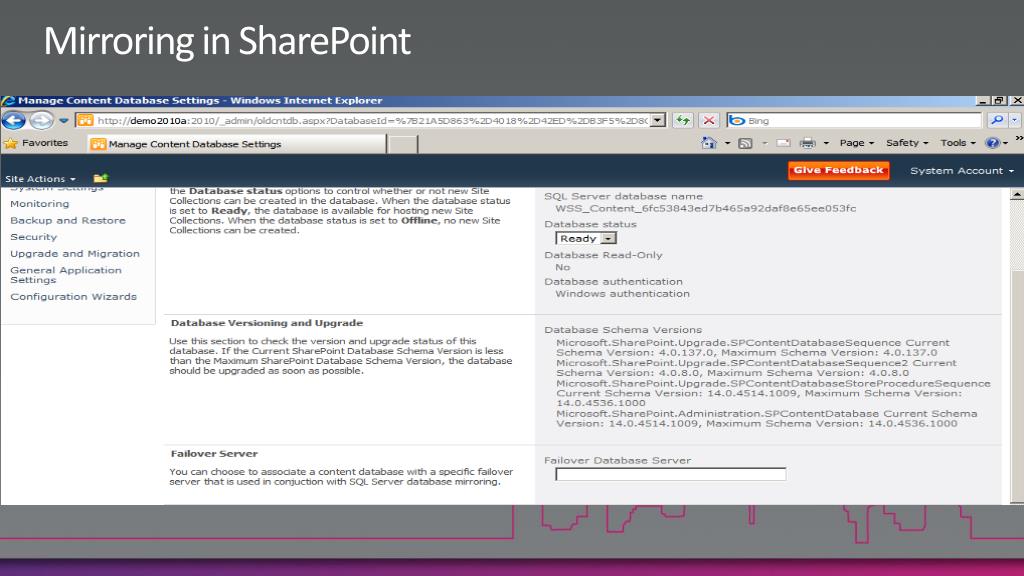Open Favorites with the star icon
The height and width of the screenshot is (576, 1024).
pyautogui.click(x=36, y=143)
